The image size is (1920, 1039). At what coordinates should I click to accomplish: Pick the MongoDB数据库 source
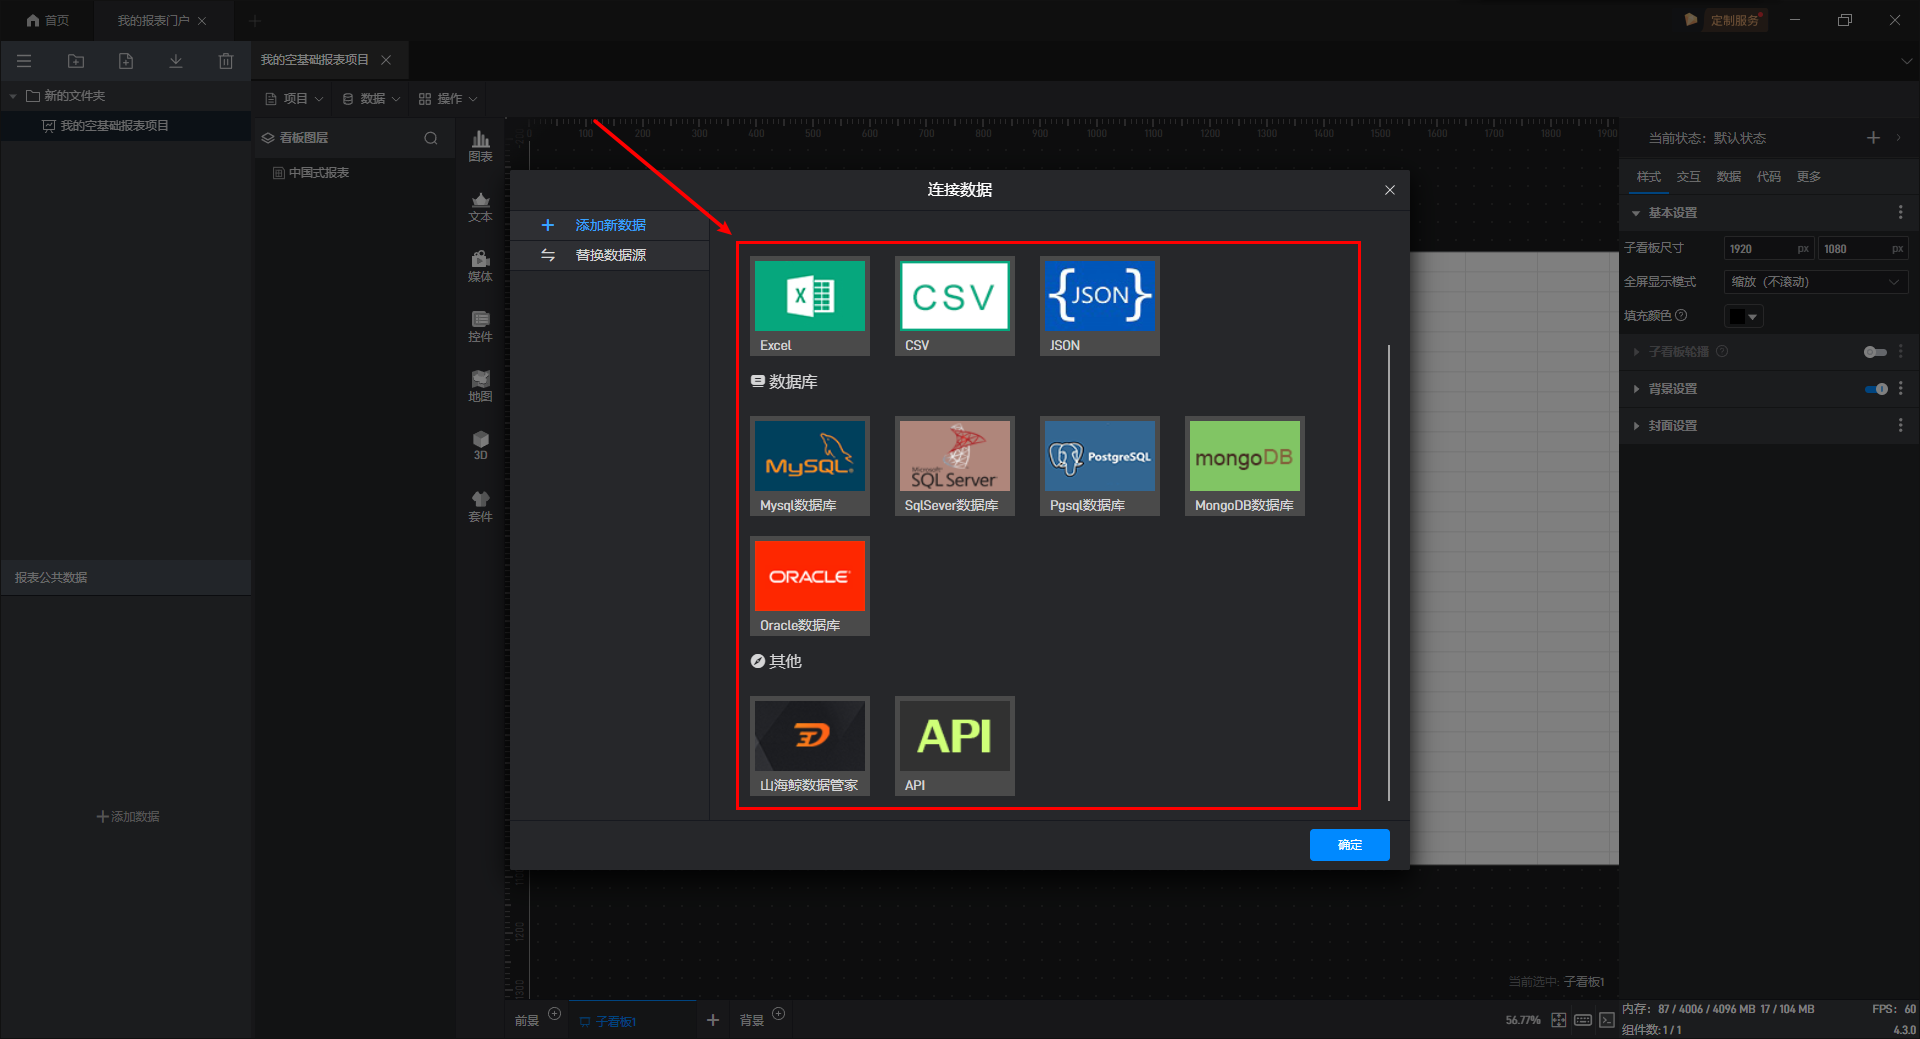(x=1245, y=466)
